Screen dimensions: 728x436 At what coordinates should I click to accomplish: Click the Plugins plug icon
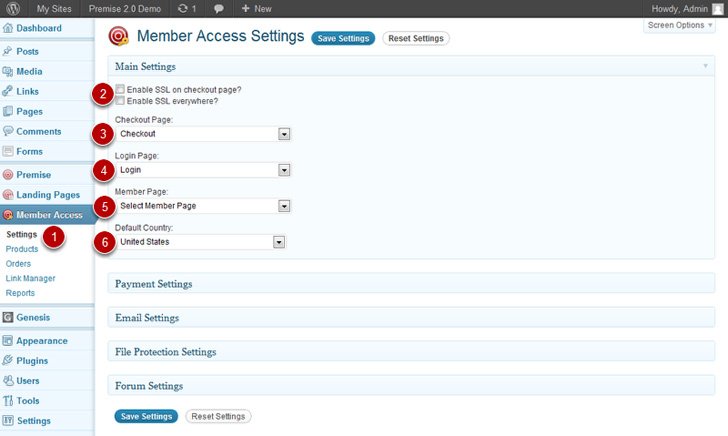click(8, 361)
